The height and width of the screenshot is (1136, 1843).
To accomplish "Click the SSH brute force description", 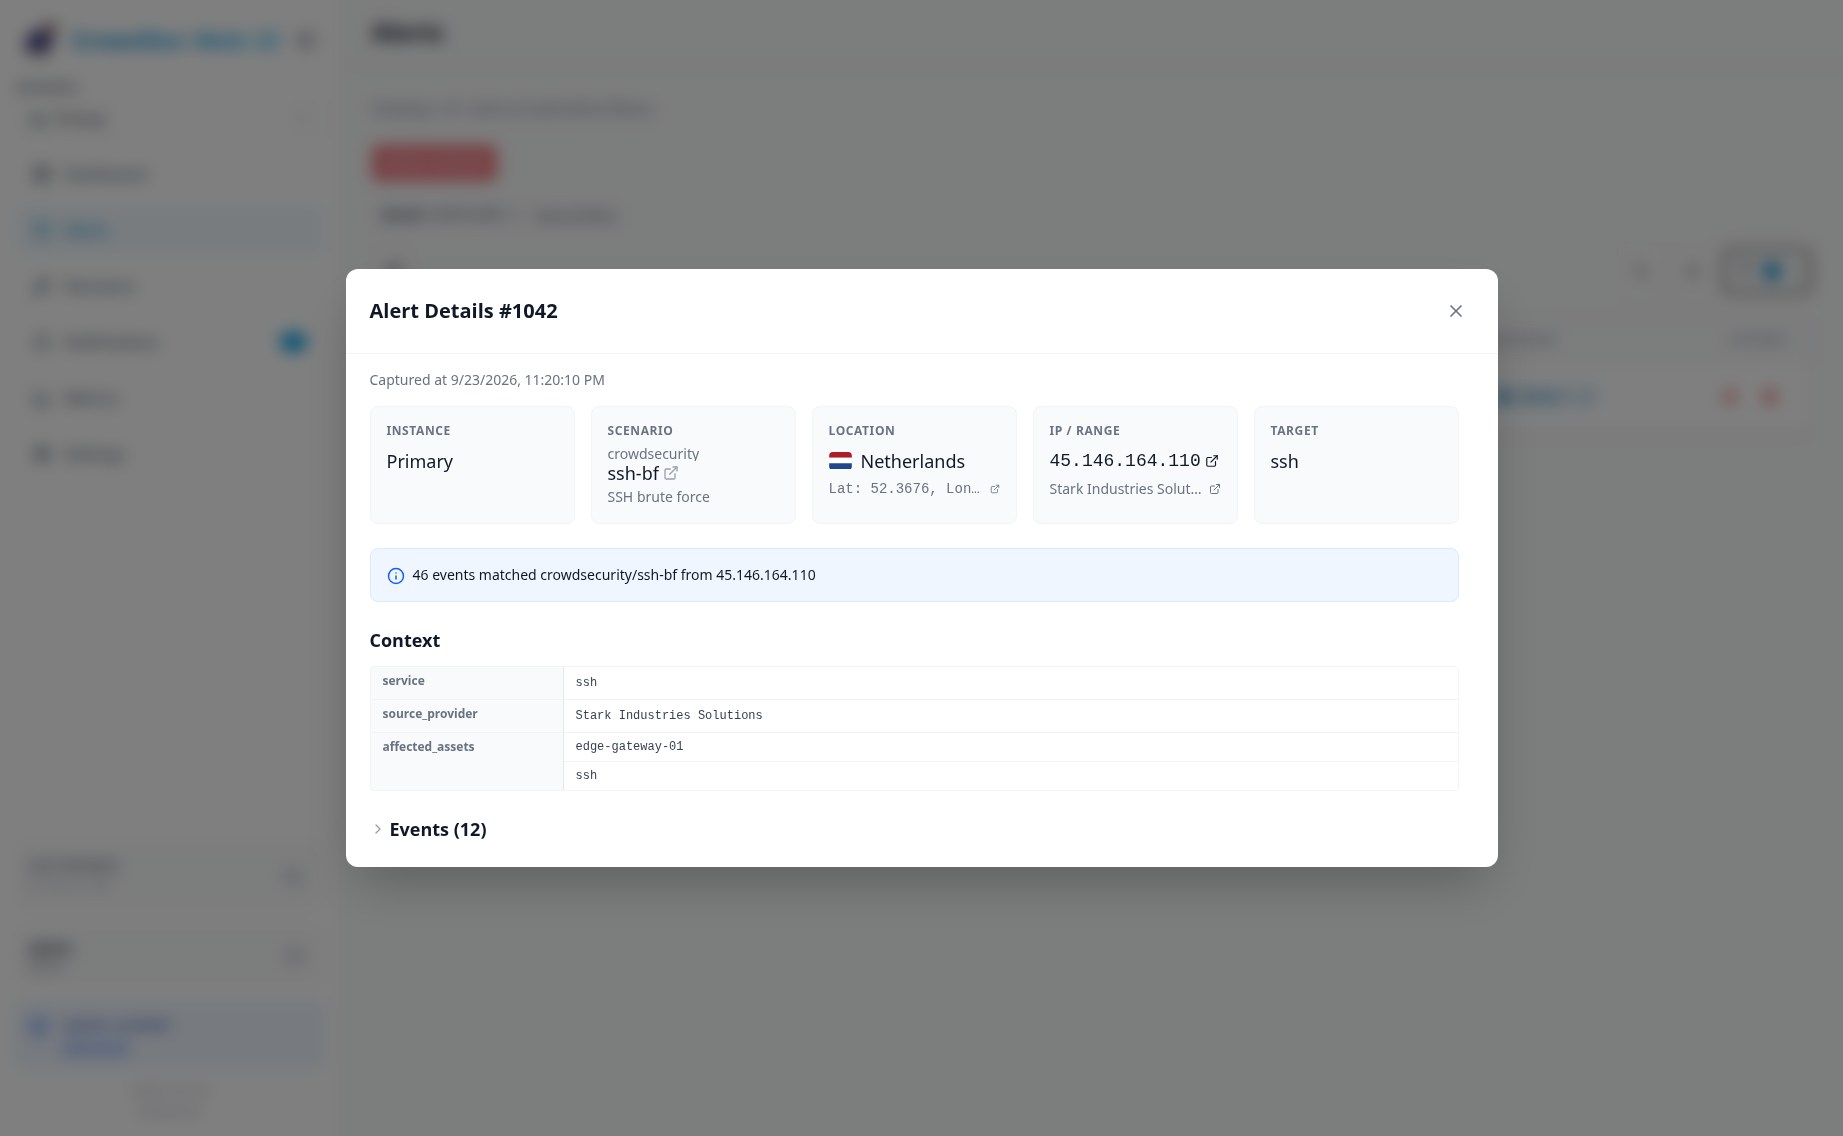I will 658,497.
